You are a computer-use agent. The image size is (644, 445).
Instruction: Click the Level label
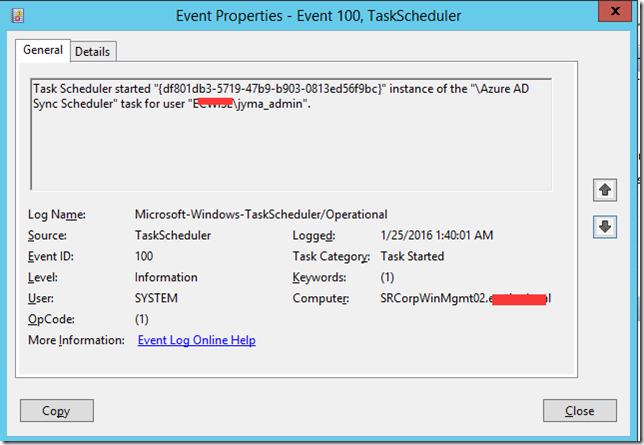click(43, 277)
